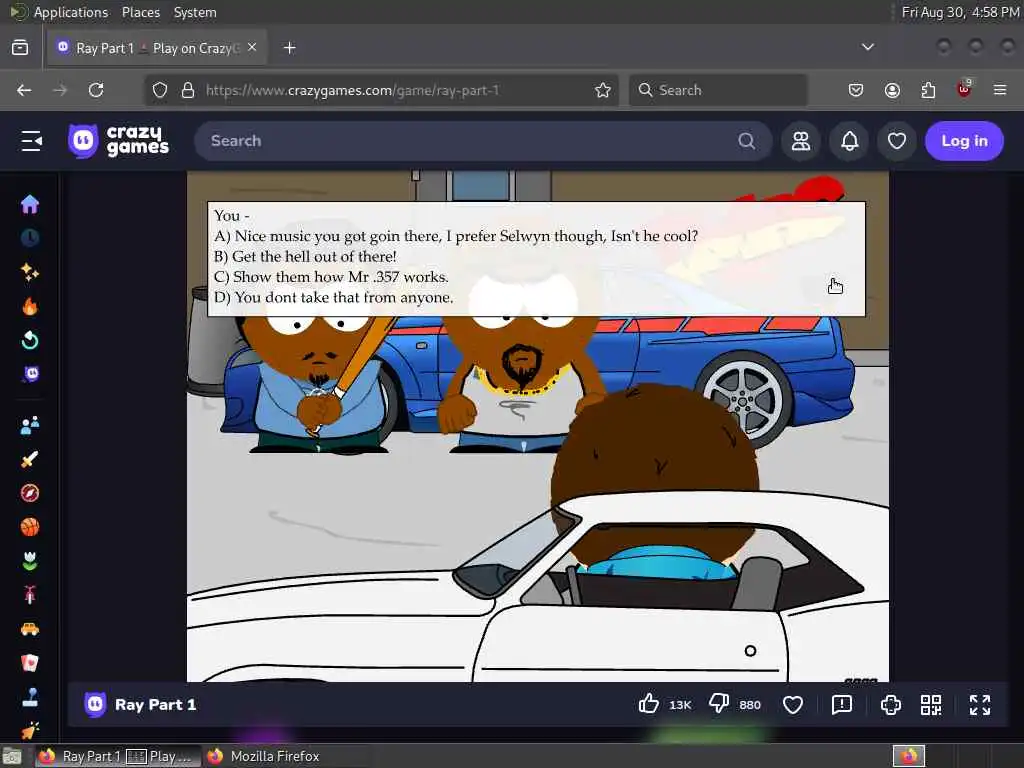Click the Log in button
This screenshot has width=1024, height=768.
click(964, 141)
